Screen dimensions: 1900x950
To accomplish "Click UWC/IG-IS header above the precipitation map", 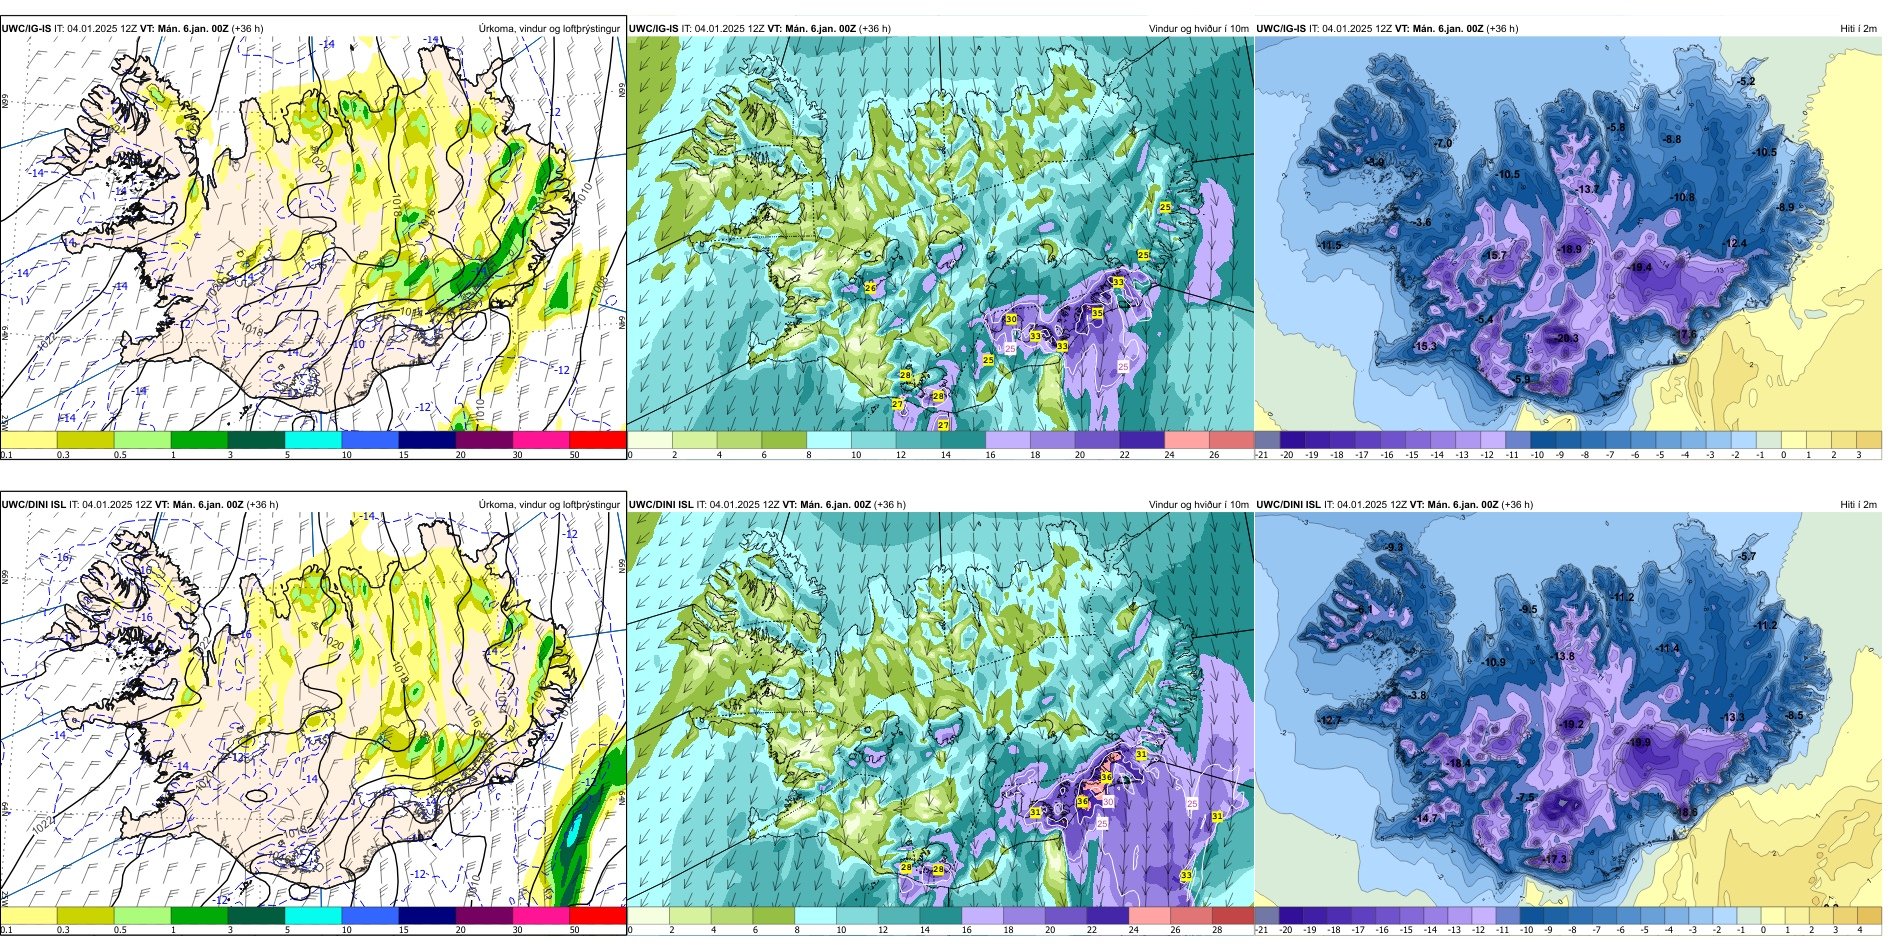I will pos(26,29).
